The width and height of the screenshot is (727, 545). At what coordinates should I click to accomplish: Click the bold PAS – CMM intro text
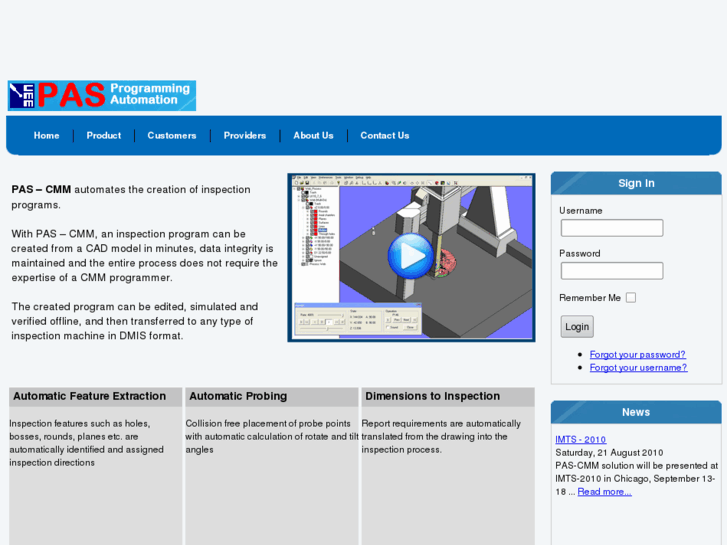[x=41, y=189]
